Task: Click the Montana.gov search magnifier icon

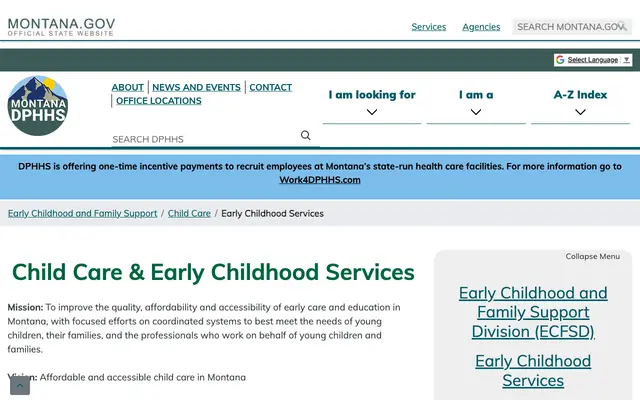Action: pyautogui.click(x=622, y=26)
